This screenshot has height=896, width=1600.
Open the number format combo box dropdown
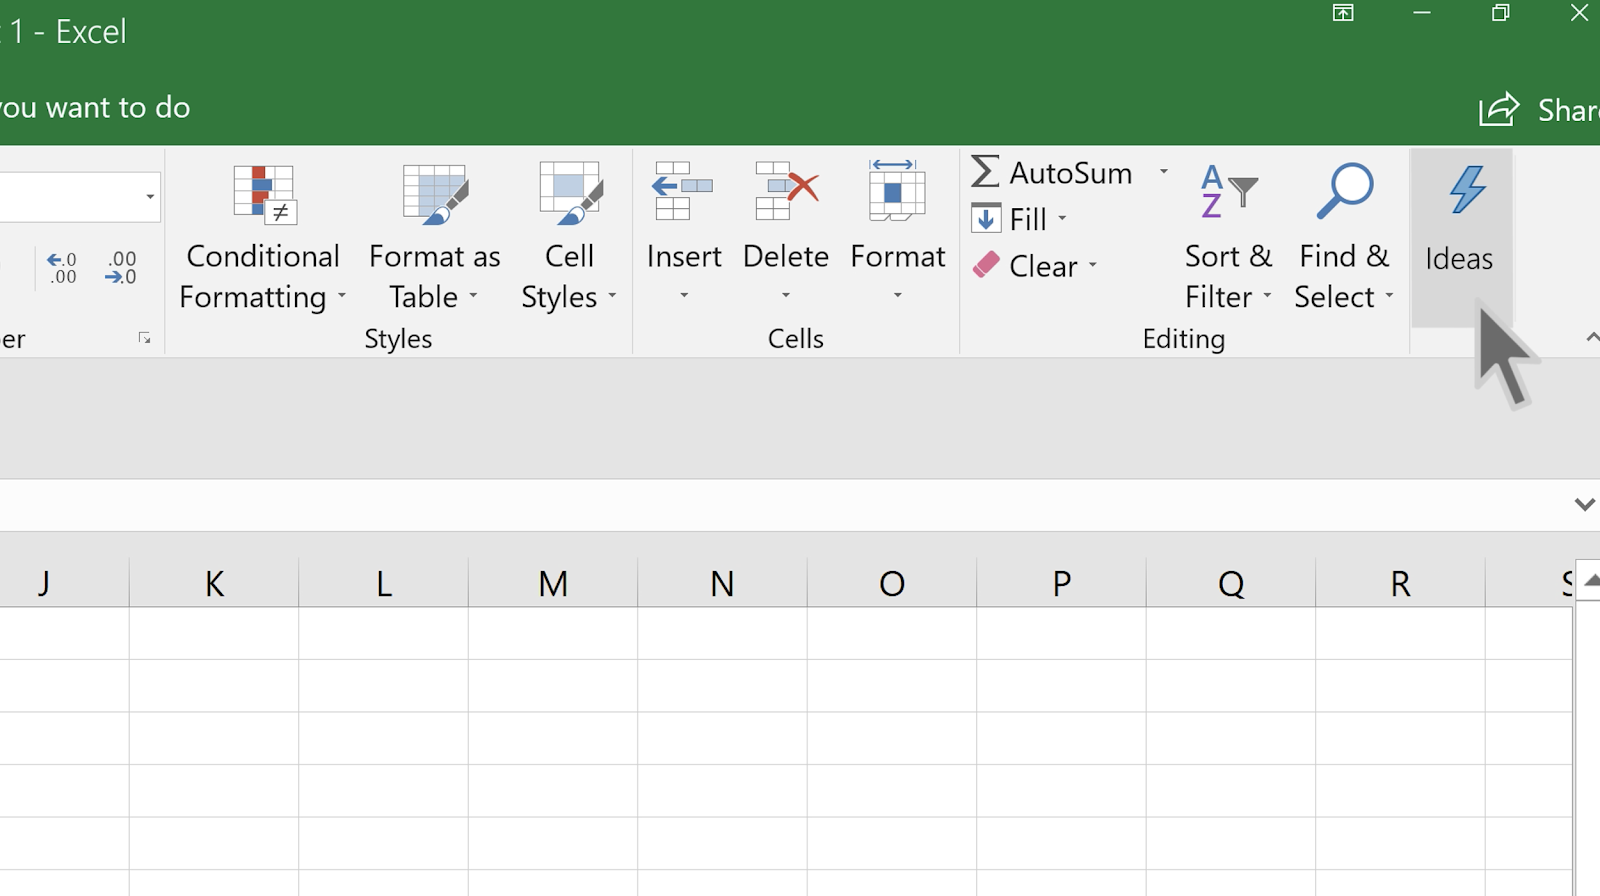pos(150,197)
